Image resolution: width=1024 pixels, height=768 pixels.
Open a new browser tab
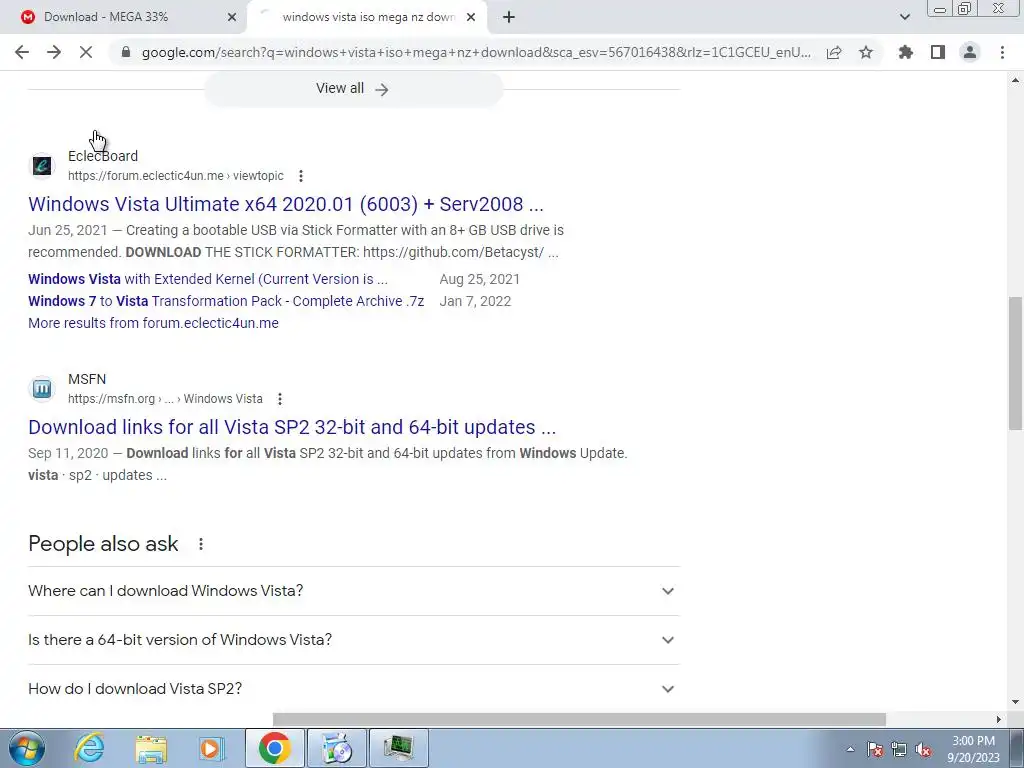(509, 17)
